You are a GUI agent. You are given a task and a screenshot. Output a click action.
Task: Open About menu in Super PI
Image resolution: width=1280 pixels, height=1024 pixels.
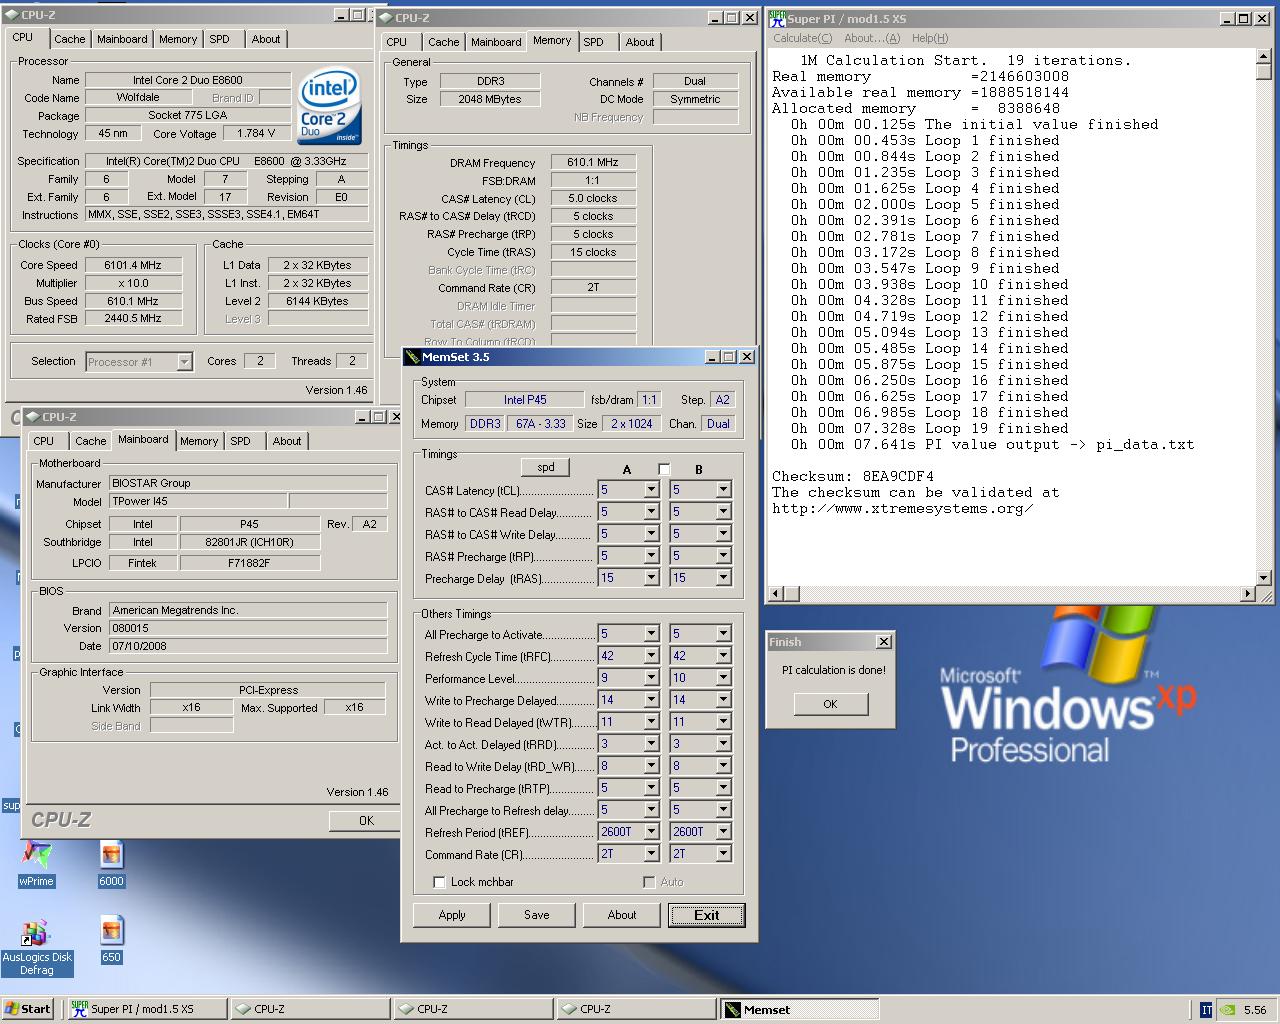(x=872, y=38)
